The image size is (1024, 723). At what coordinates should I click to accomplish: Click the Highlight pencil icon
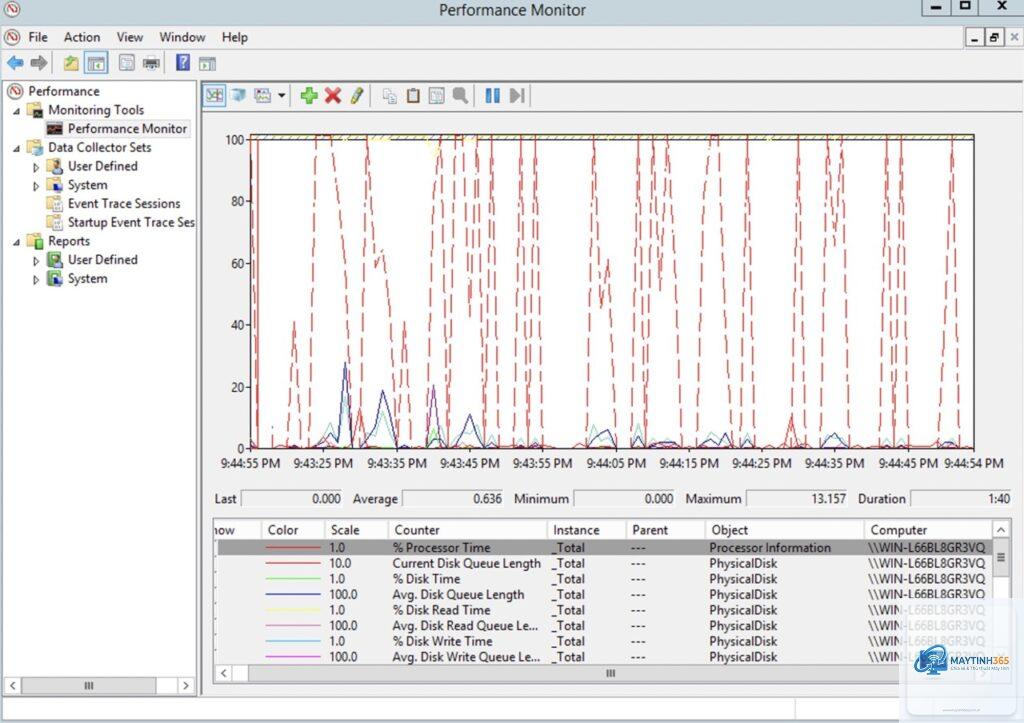point(357,96)
